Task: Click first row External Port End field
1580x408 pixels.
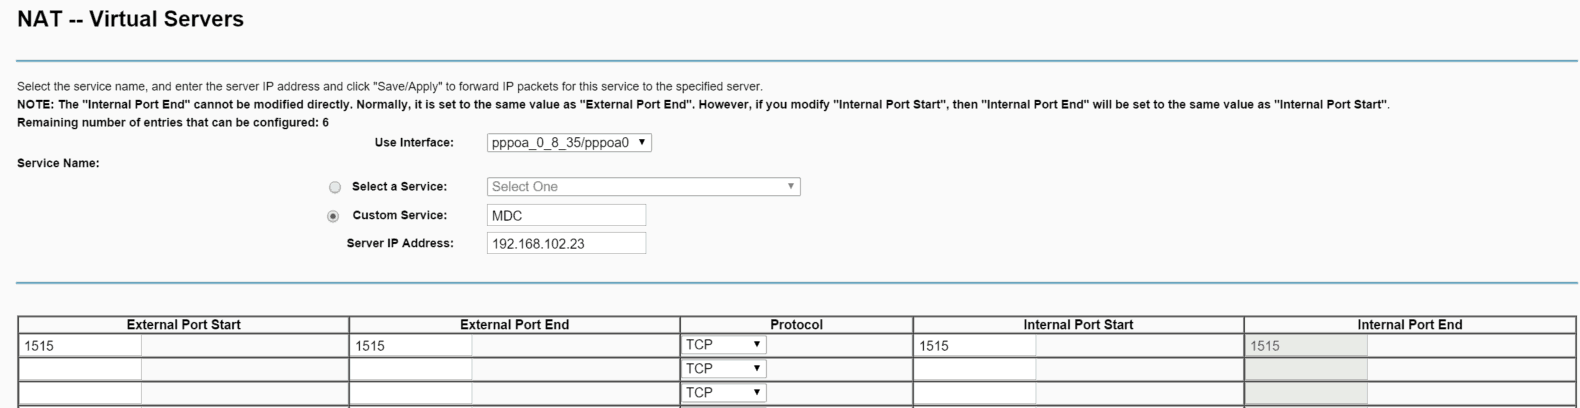Action: point(411,346)
